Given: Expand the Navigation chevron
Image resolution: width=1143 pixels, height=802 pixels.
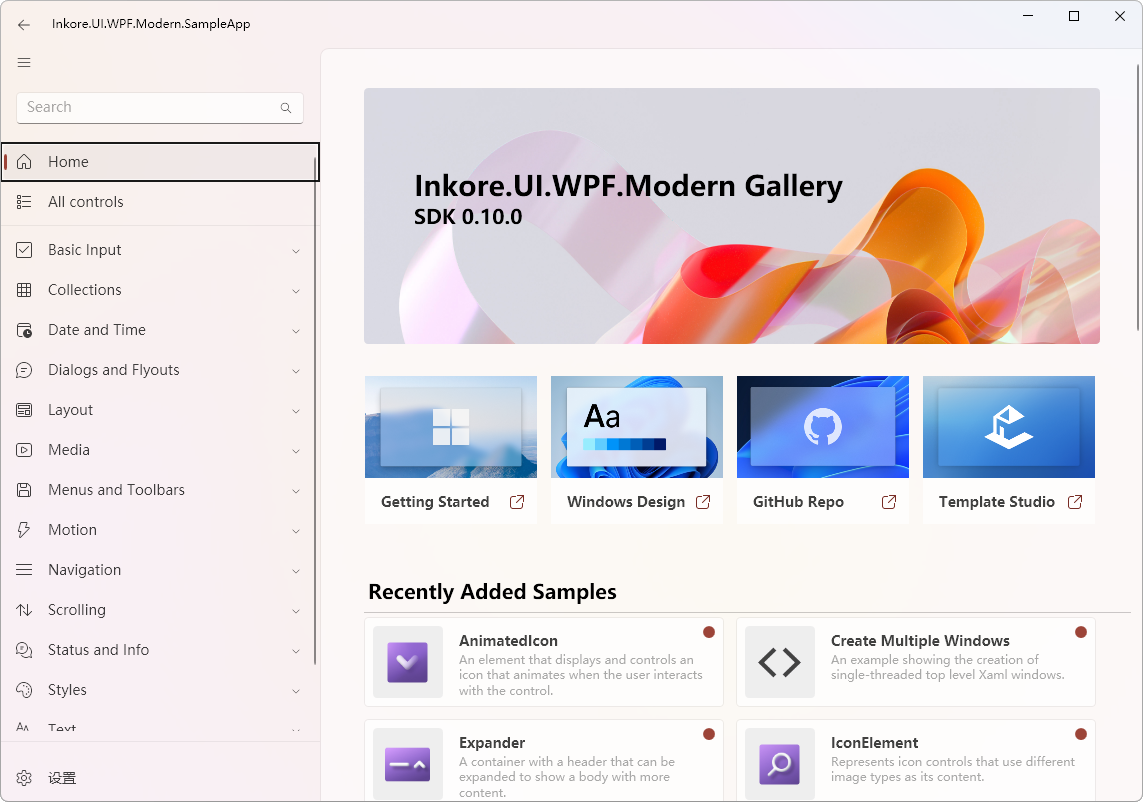Looking at the screenshot, I should pos(296,572).
